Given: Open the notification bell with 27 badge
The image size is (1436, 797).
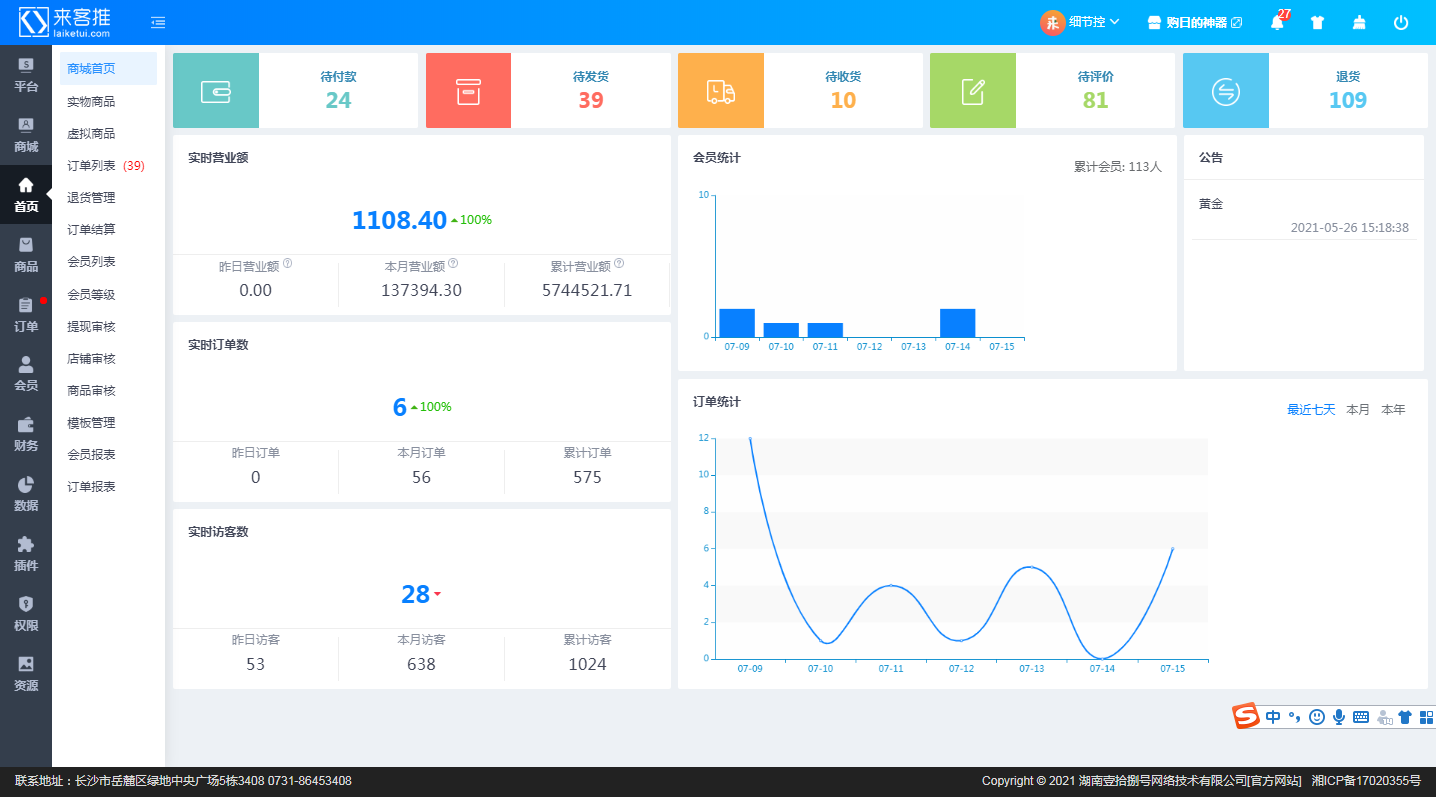Looking at the screenshot, I should click(x=1278, y=21).
